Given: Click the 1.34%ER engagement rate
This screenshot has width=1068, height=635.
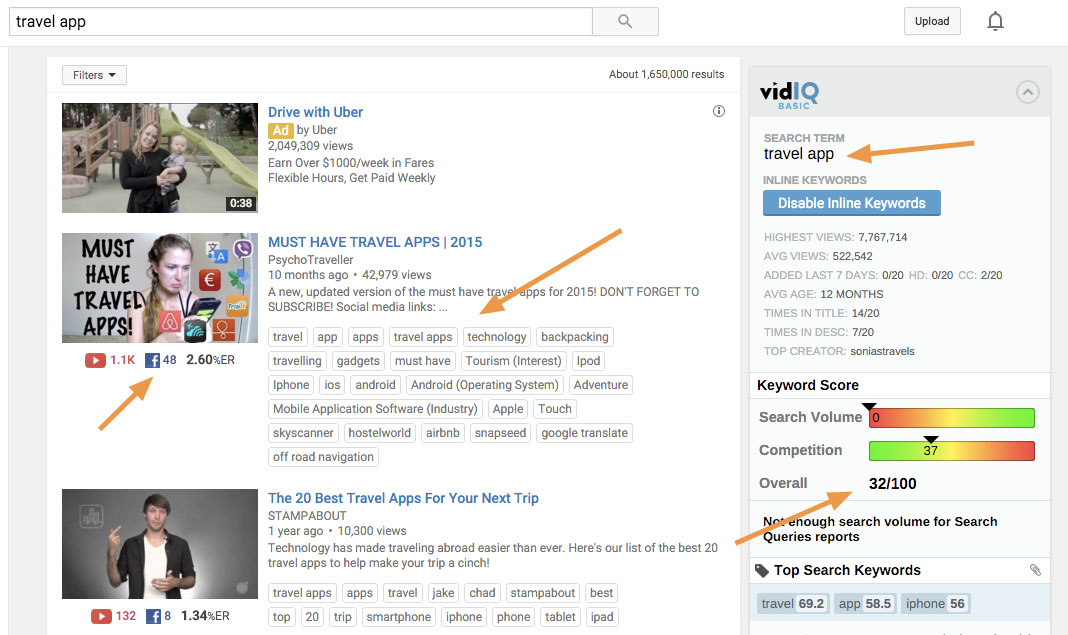Looking at the screenshot, I should point(205,616).
